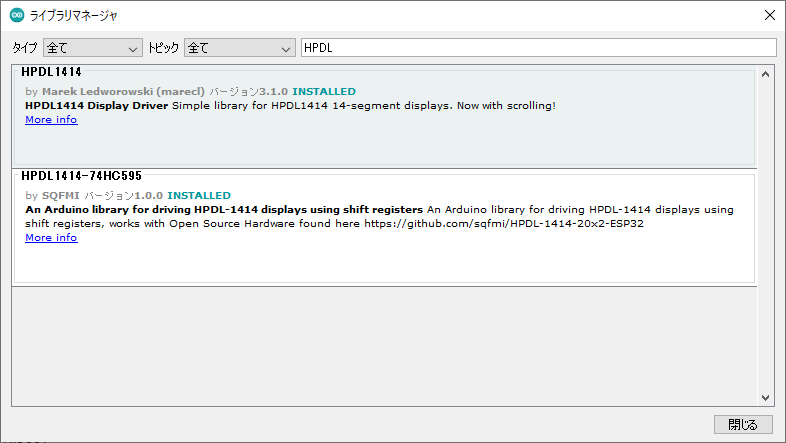Image resolution: width=786 pixels, height=443 pixels.
Task: Click INSTALLED label next to version 1.0.0
Action: click(199, 196)
